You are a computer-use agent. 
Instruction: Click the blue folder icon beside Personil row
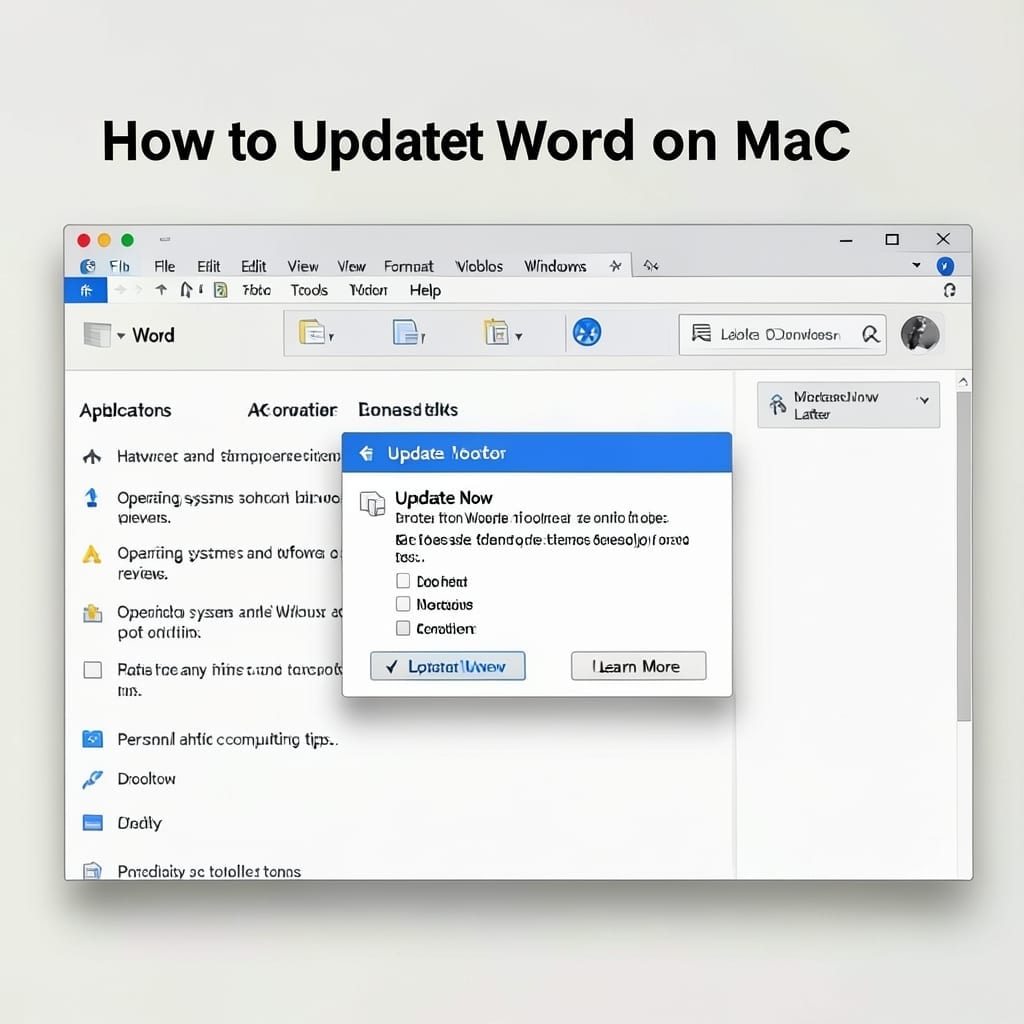[x=93, y=739]
